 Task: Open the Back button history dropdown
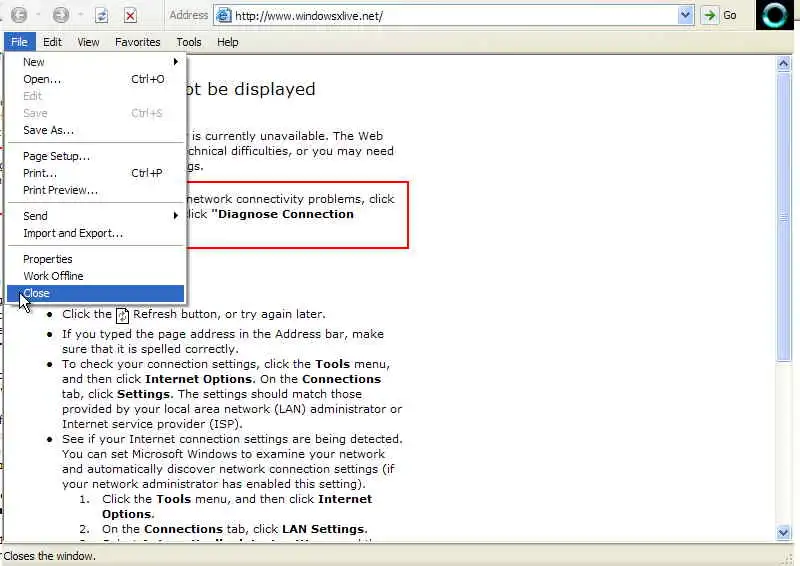click(38, 15)
